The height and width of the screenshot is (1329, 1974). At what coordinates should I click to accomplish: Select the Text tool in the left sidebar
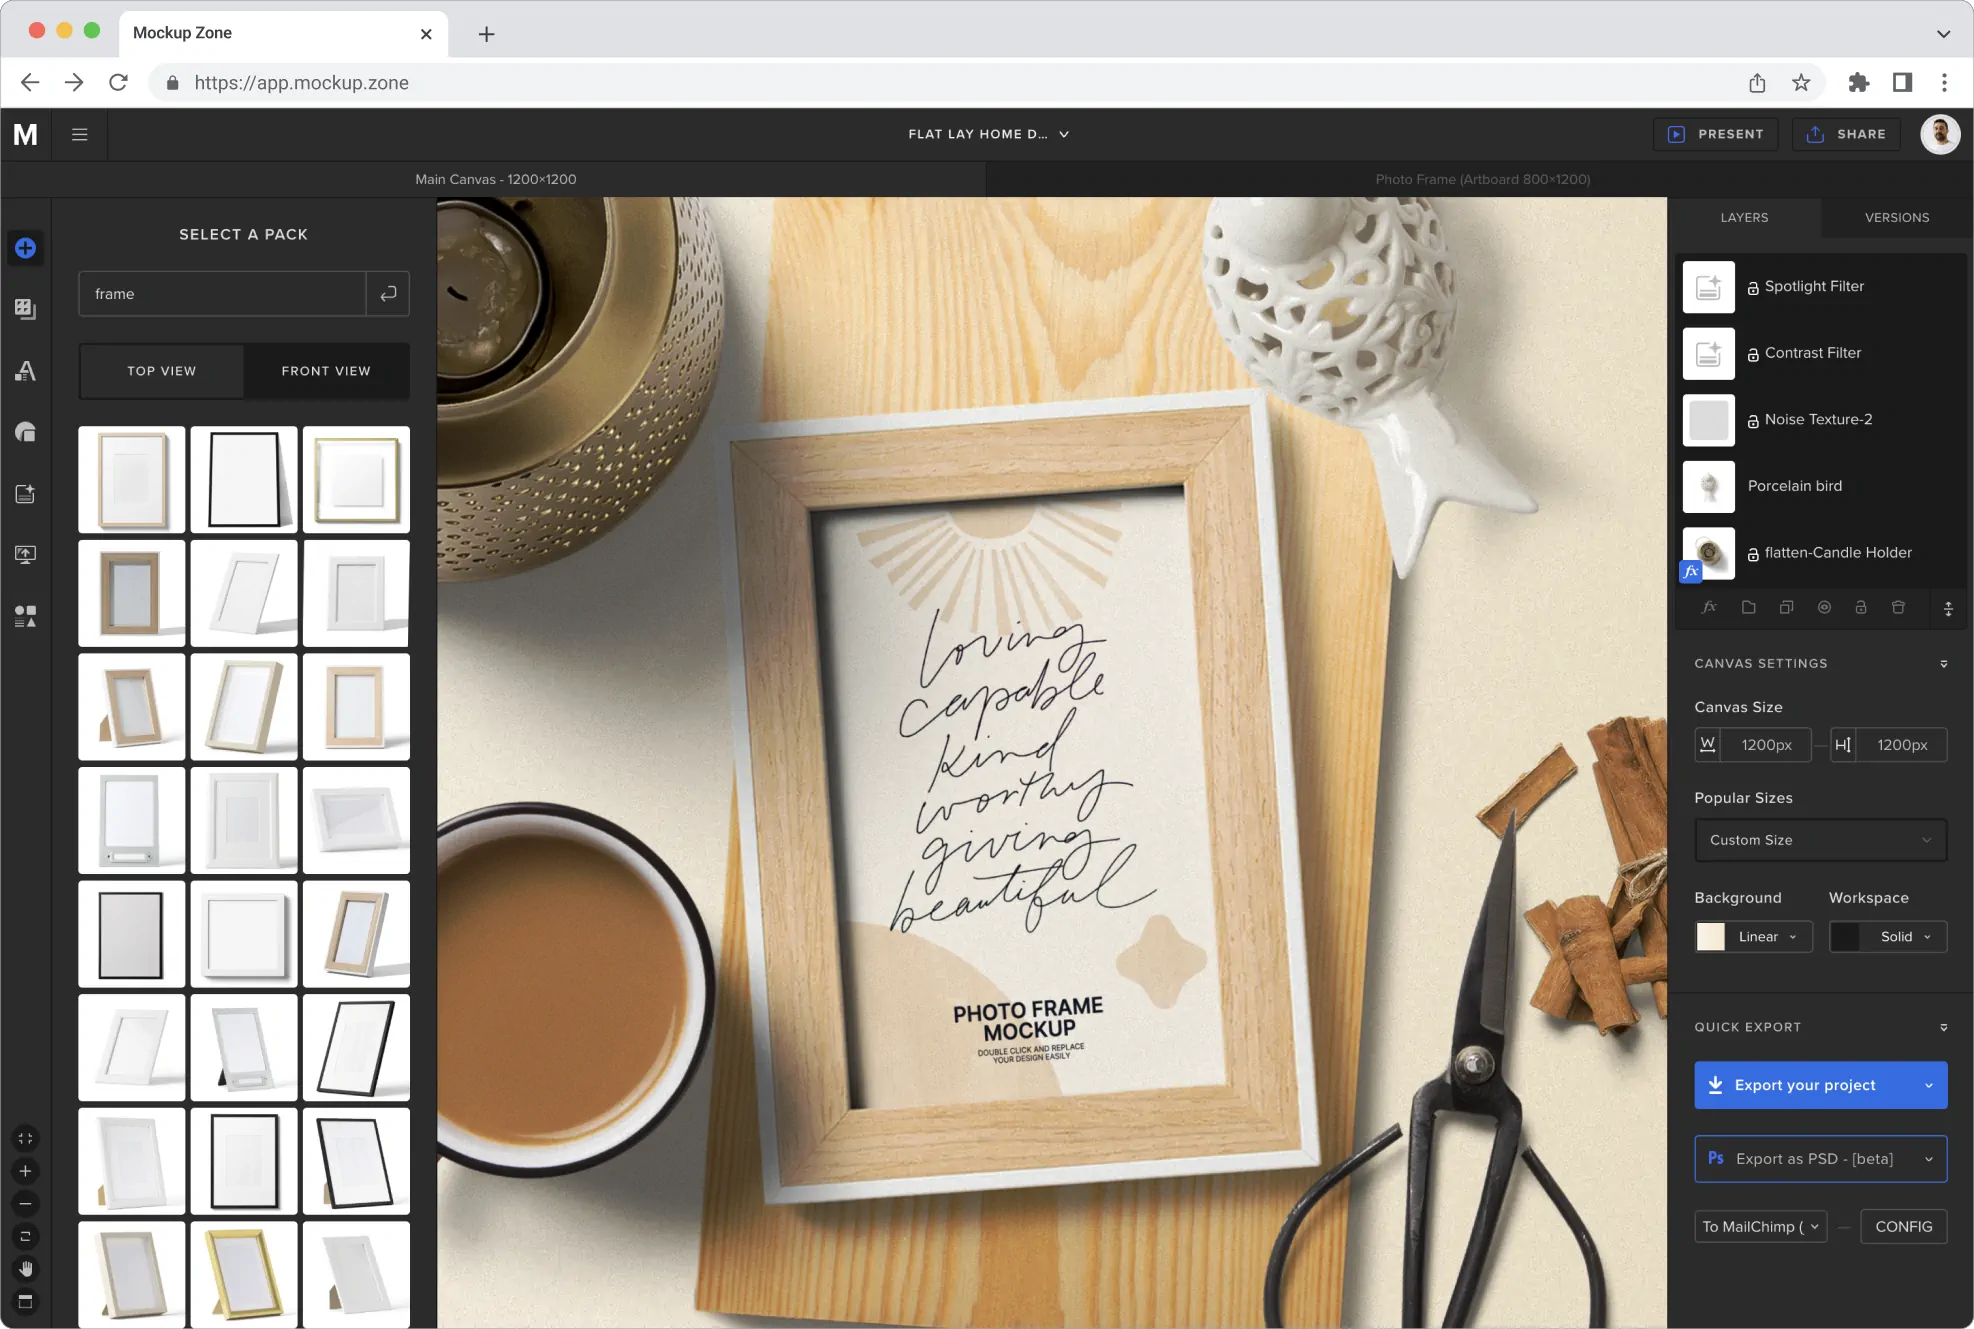25,371
